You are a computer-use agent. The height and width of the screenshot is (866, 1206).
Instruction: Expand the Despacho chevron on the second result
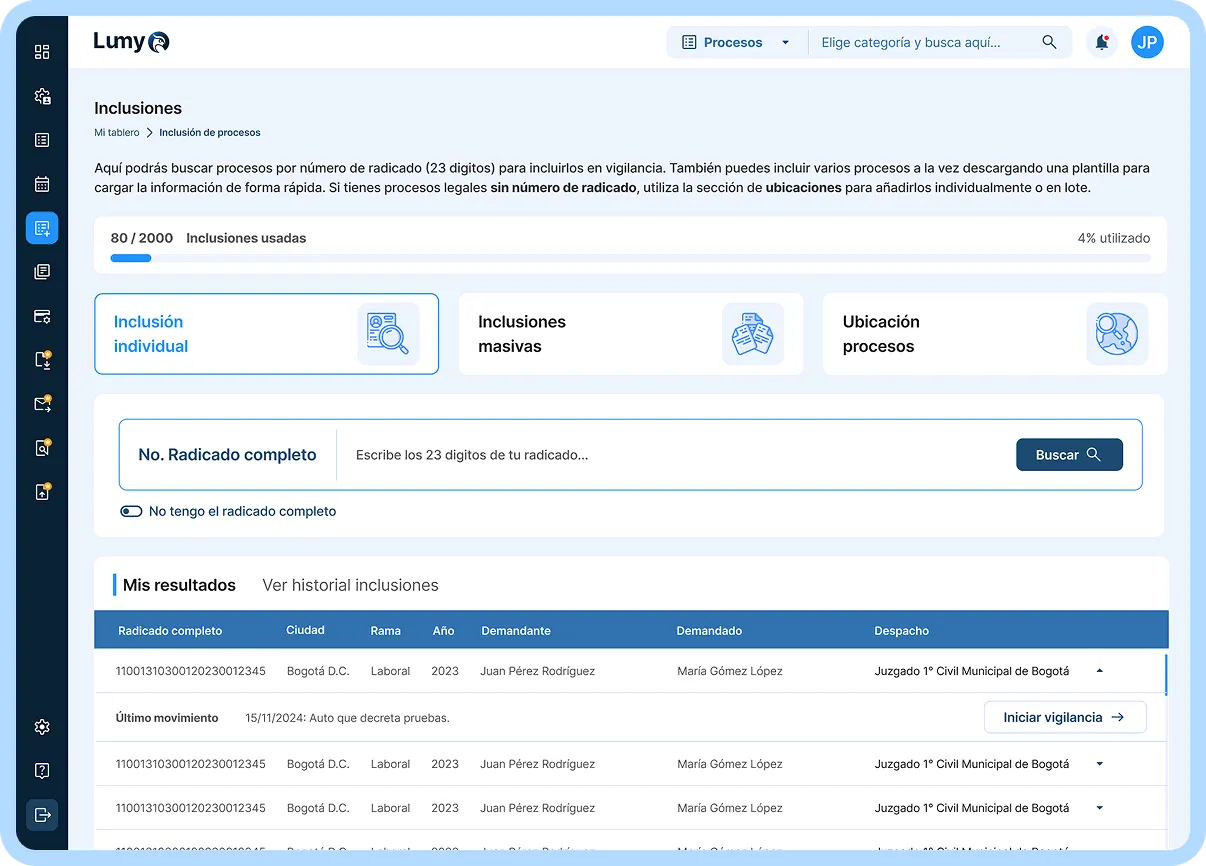1099,763
